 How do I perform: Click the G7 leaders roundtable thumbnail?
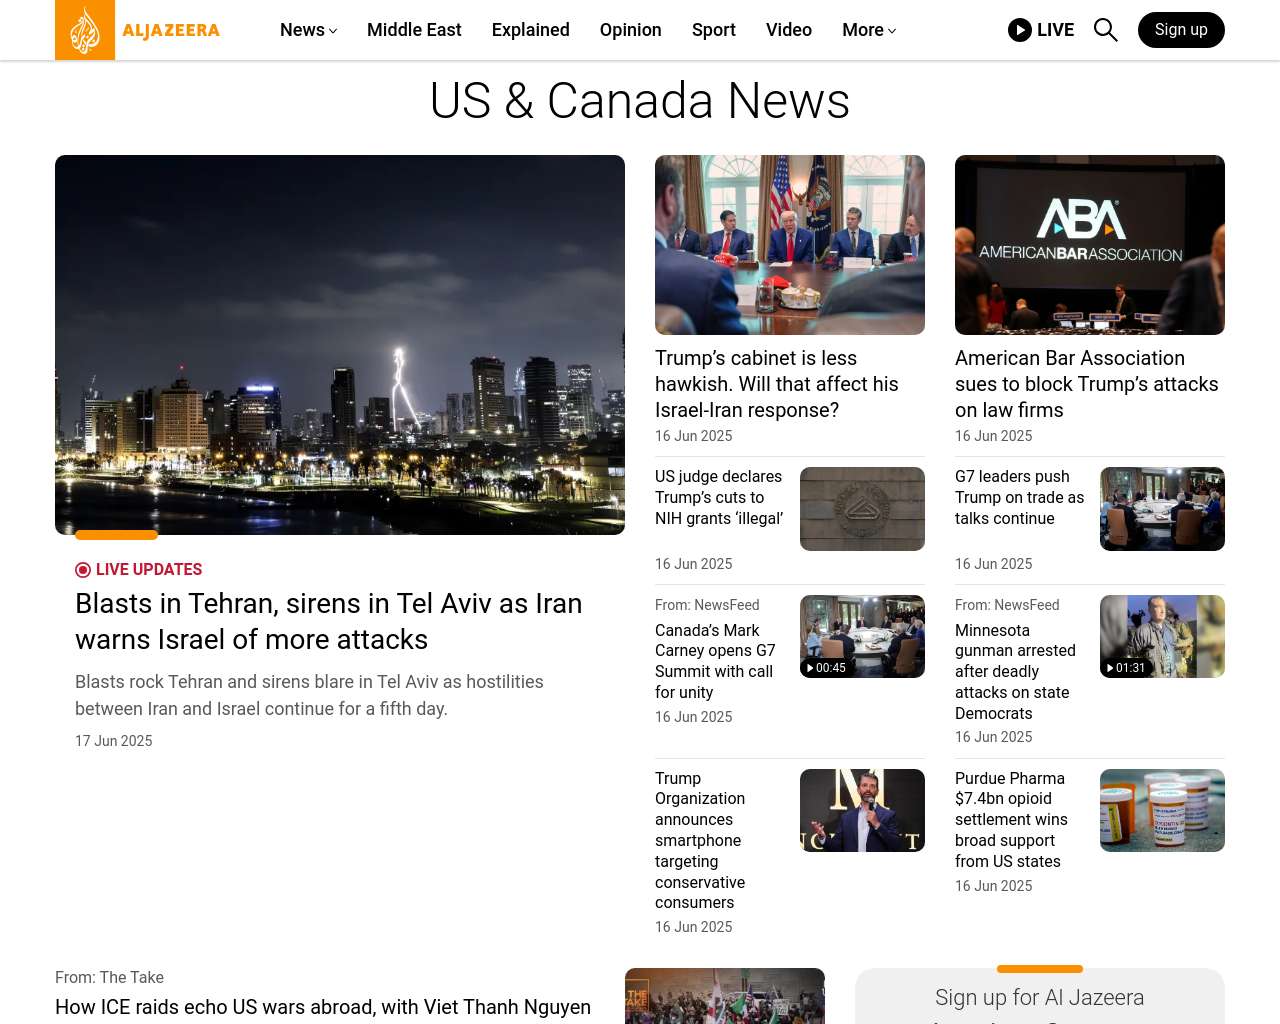(1162, 509)
